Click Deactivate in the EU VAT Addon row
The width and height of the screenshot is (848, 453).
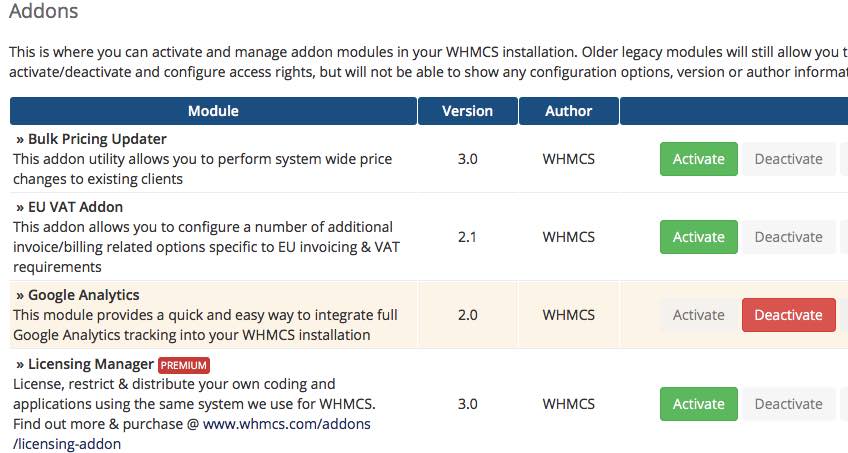[788, 237]
